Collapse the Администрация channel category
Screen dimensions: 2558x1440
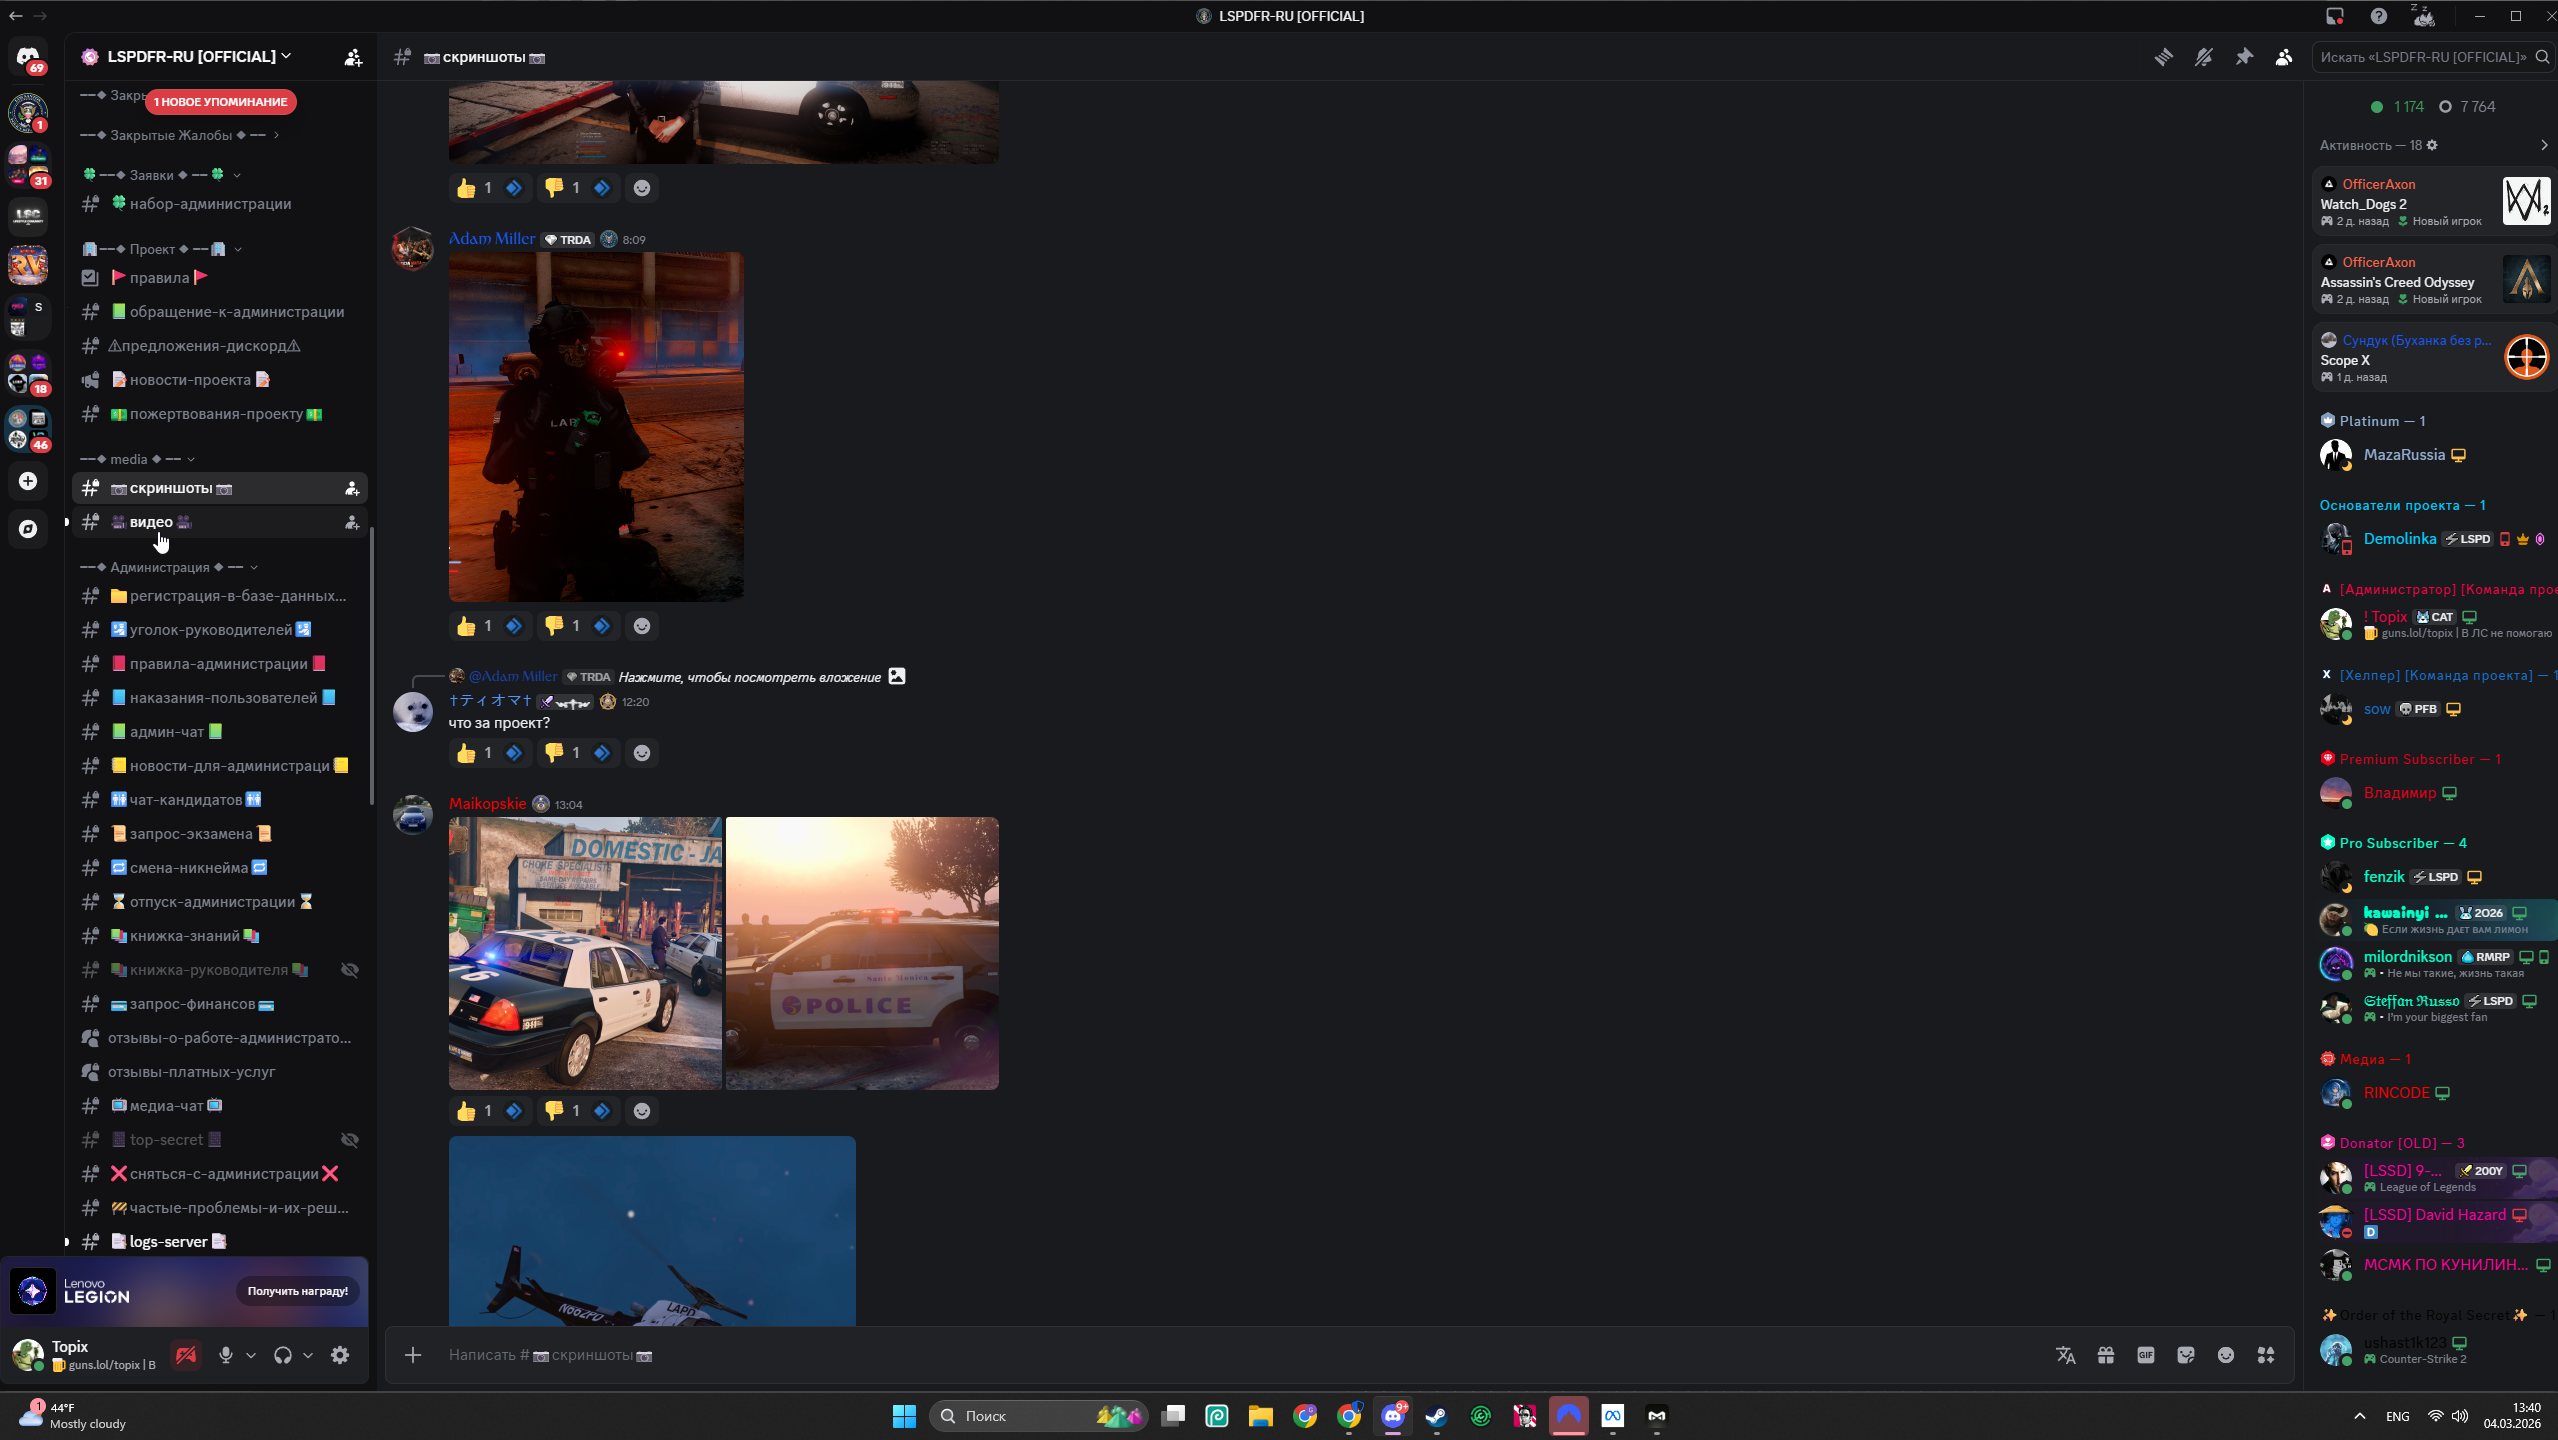point(169,567)
